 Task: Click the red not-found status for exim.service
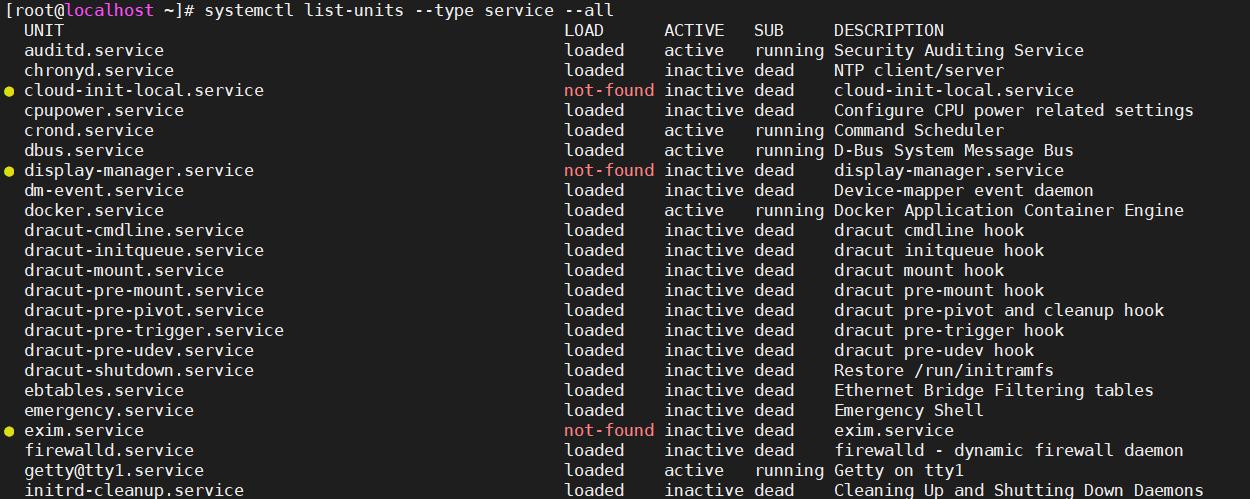(609, 430)
